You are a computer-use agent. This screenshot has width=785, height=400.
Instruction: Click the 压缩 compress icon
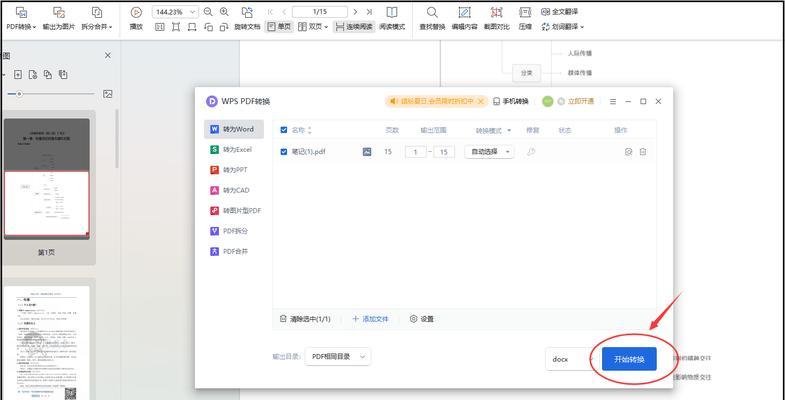tap(525, 19)
